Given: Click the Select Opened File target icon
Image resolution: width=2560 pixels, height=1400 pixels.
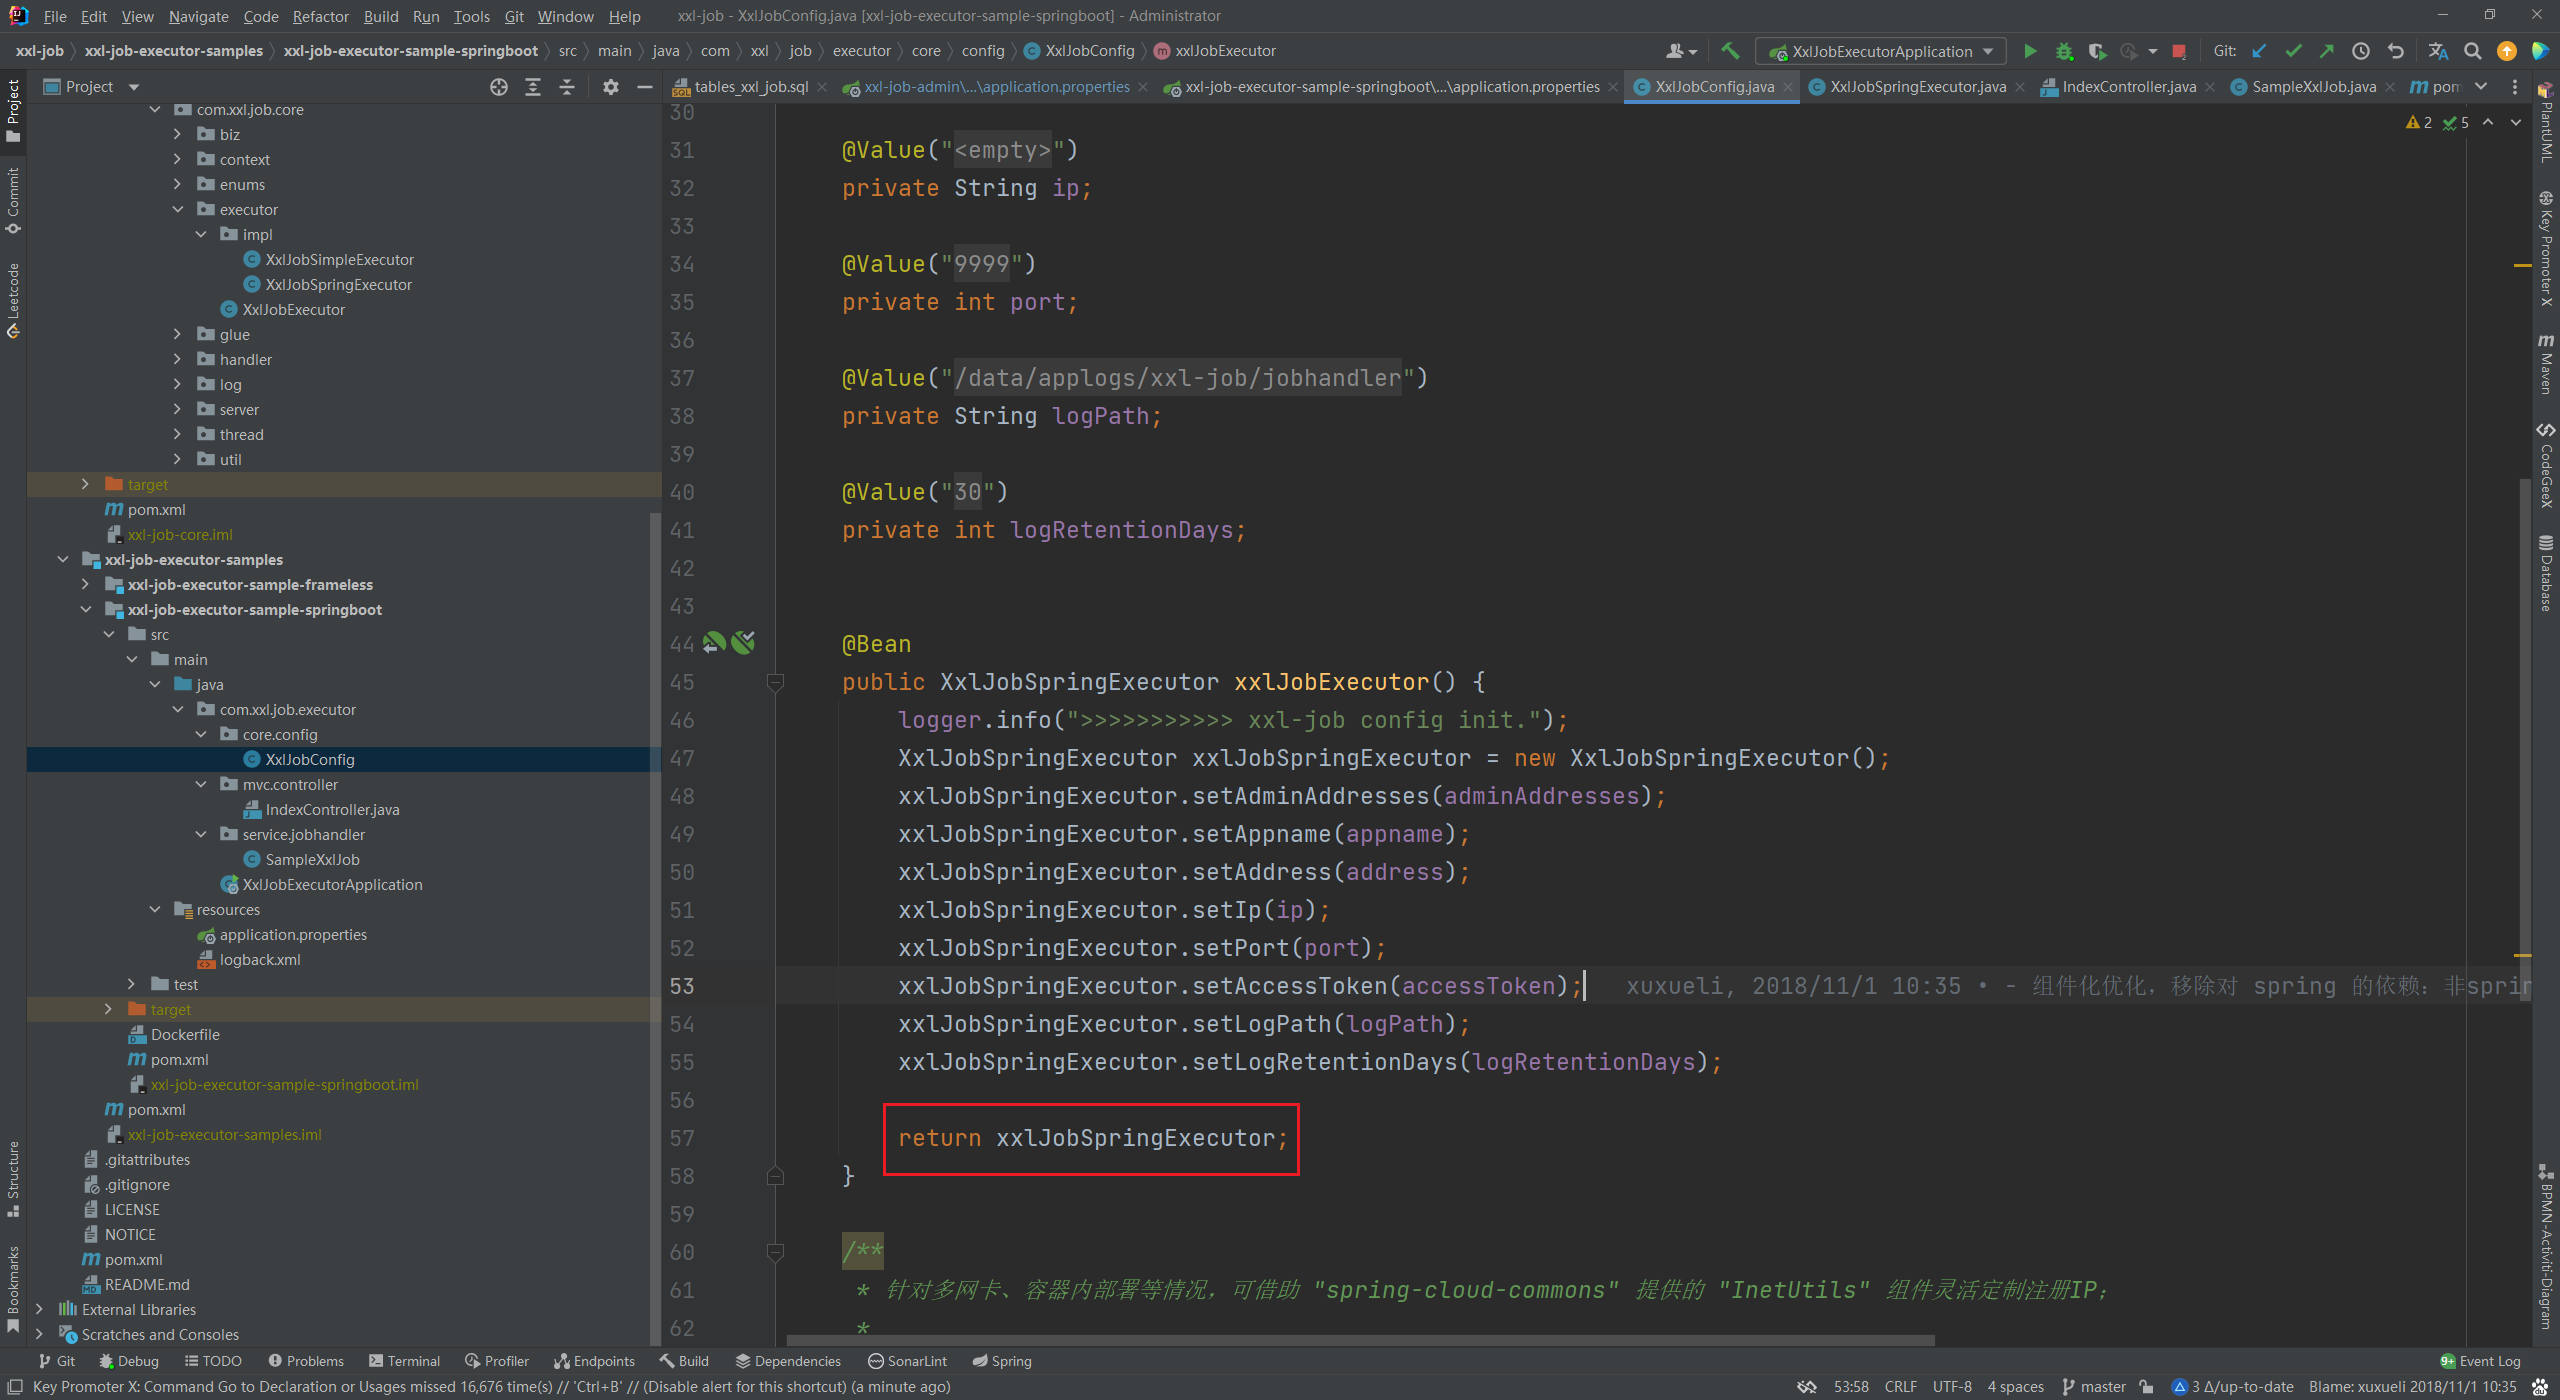Looking at the screenshot, I should tap(499, 87).
